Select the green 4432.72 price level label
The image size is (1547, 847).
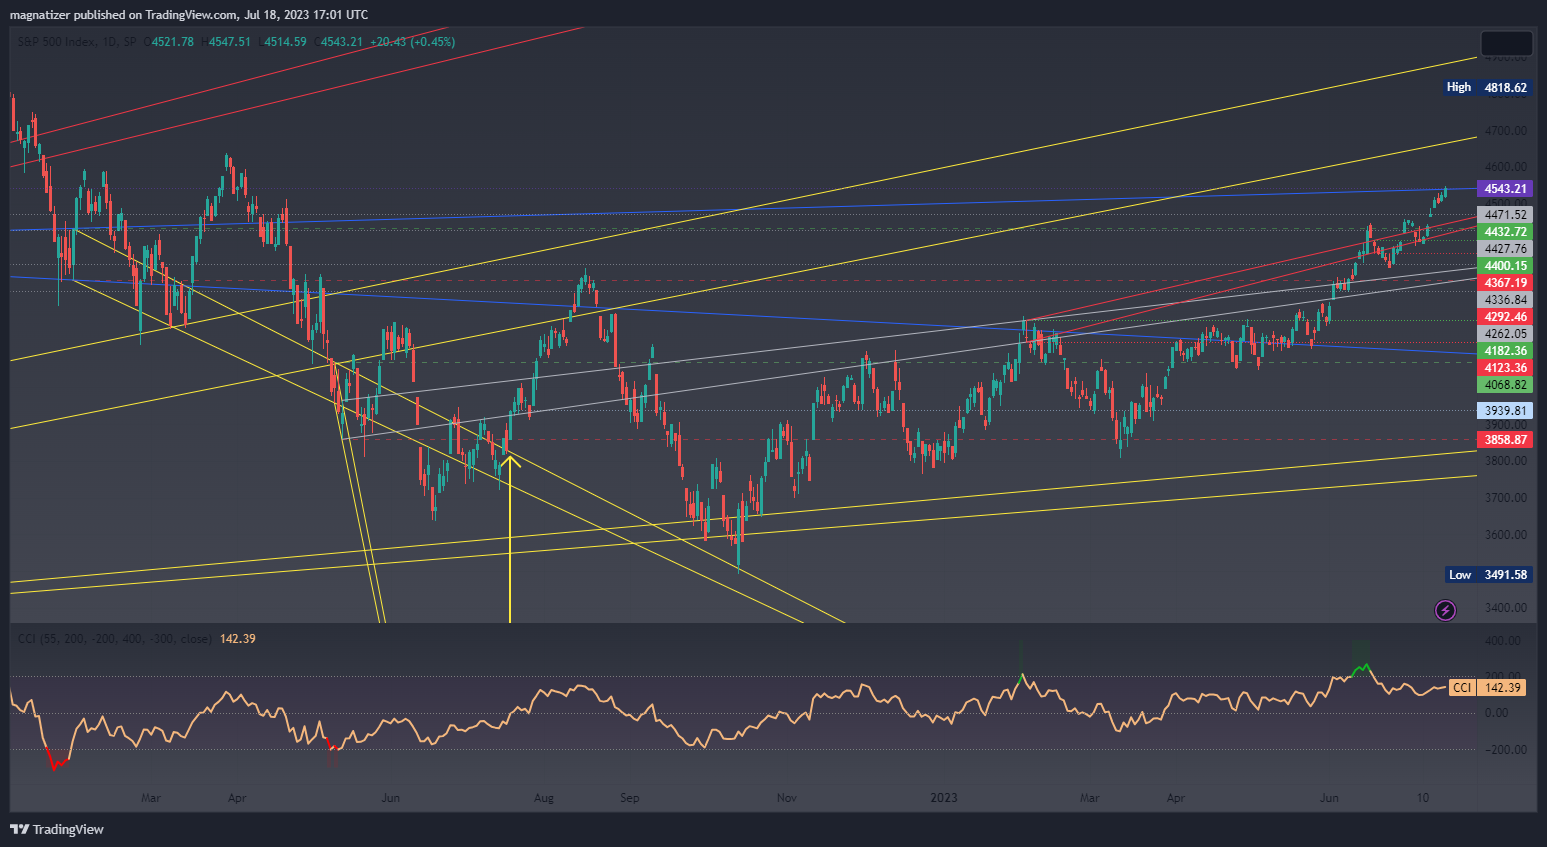coord(1504,232)
